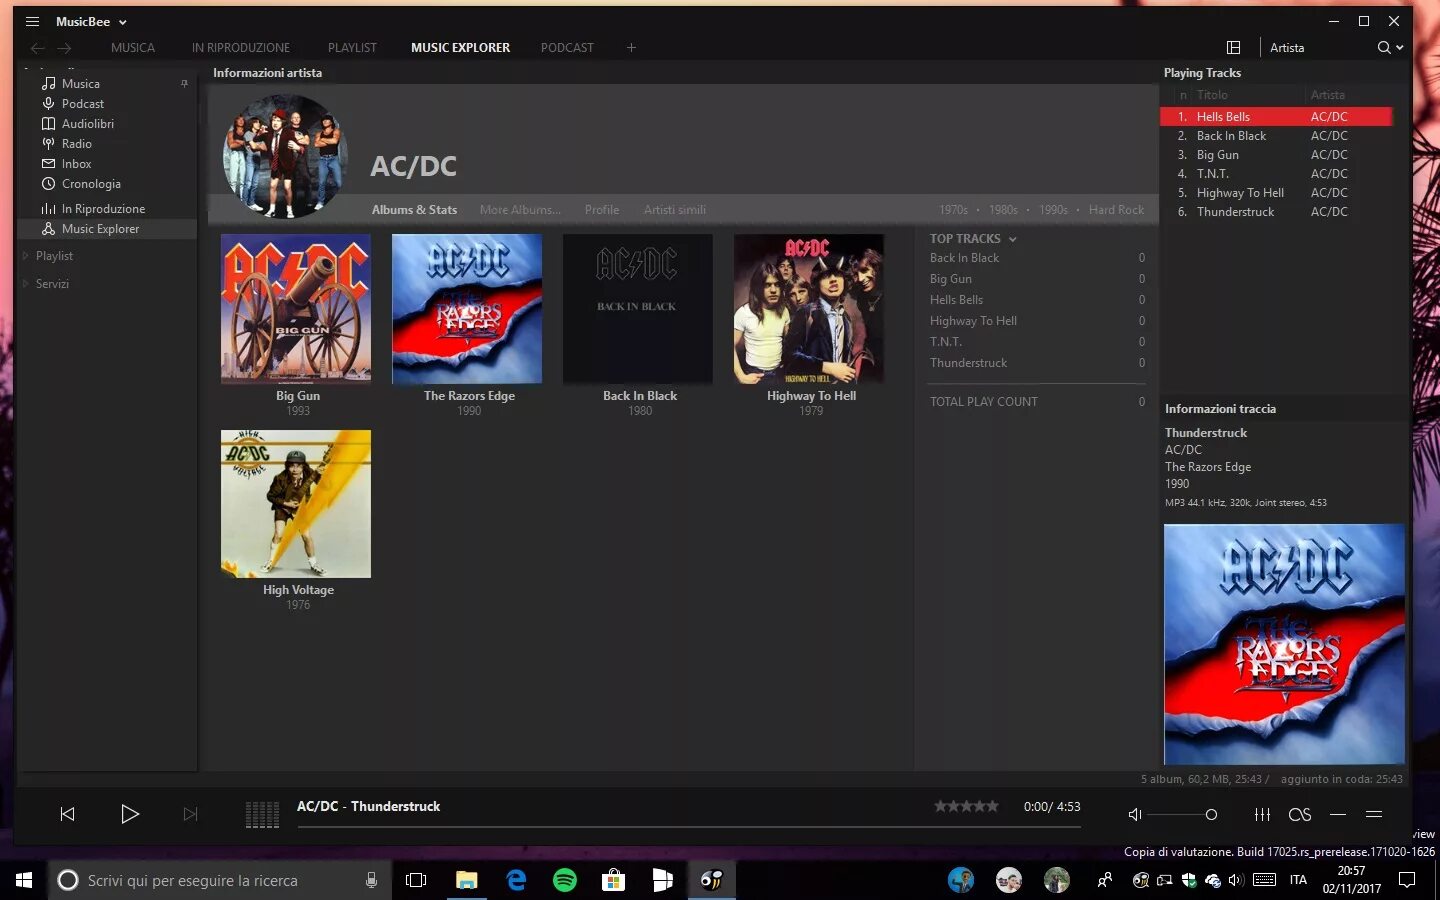
Task: Open Spotify from the taskbar
Action: (565, 880)
